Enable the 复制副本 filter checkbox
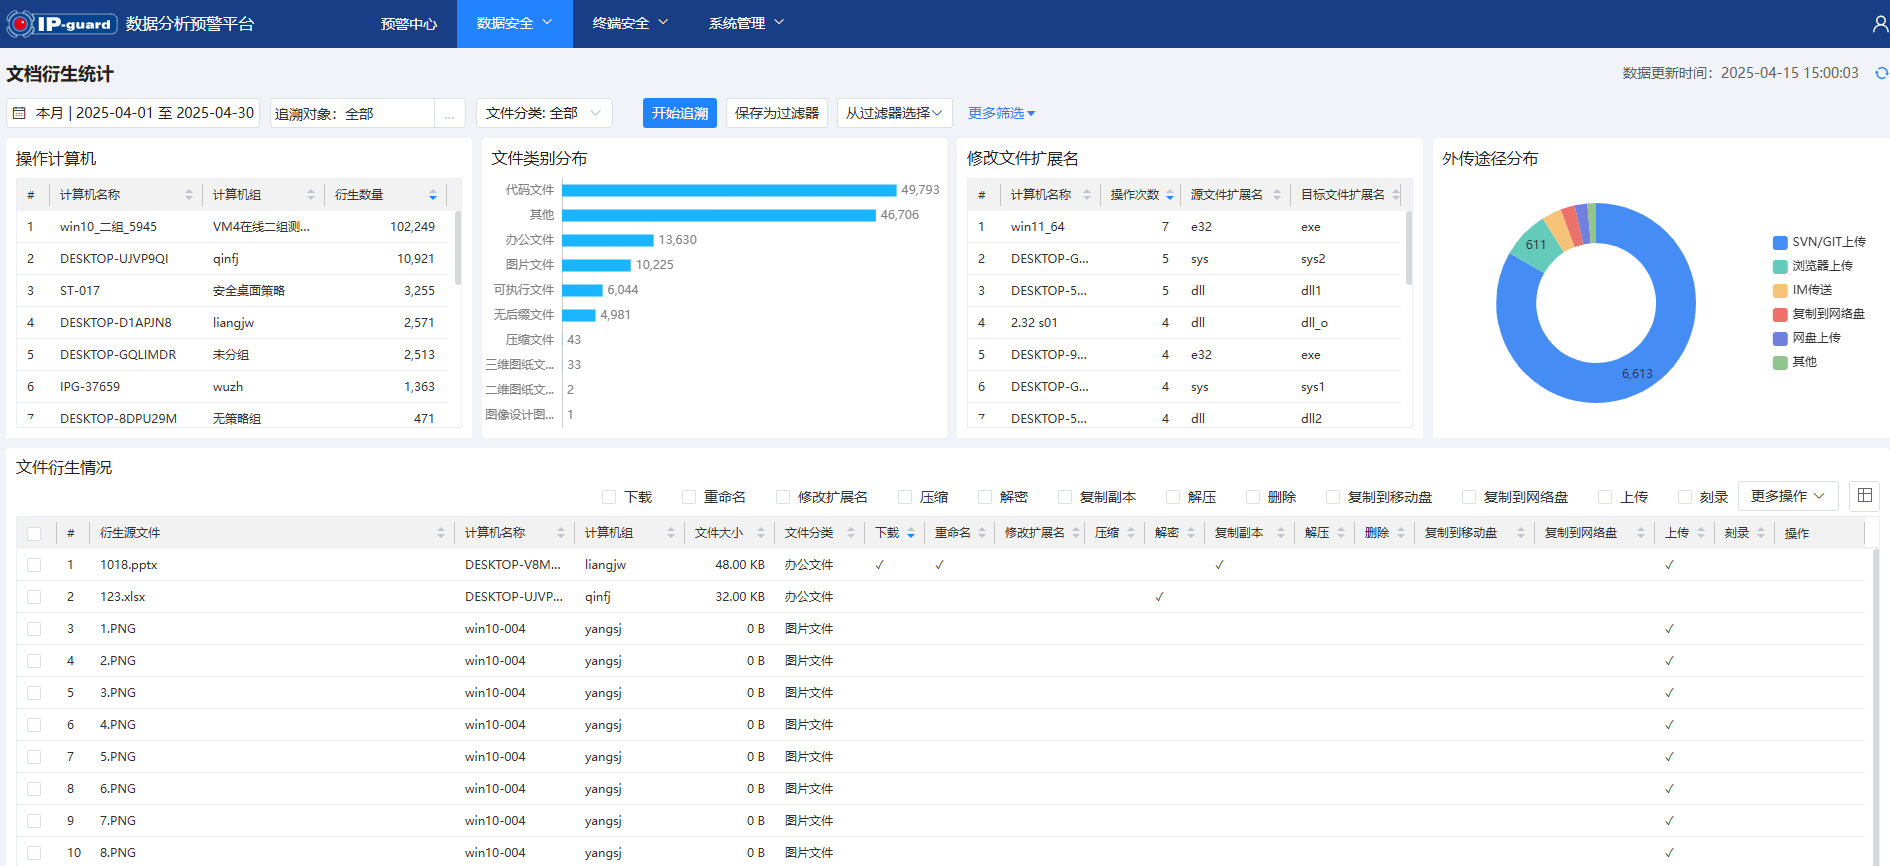 (x=1065, y=497)
